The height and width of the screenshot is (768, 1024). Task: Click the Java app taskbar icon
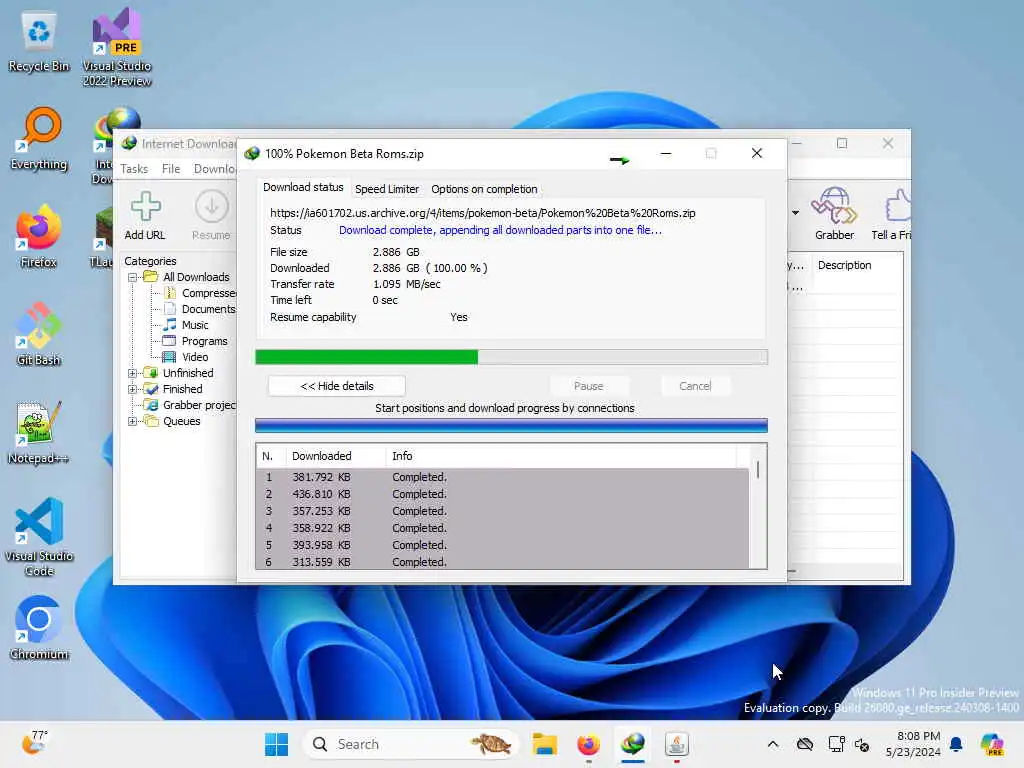click(677, 744)
